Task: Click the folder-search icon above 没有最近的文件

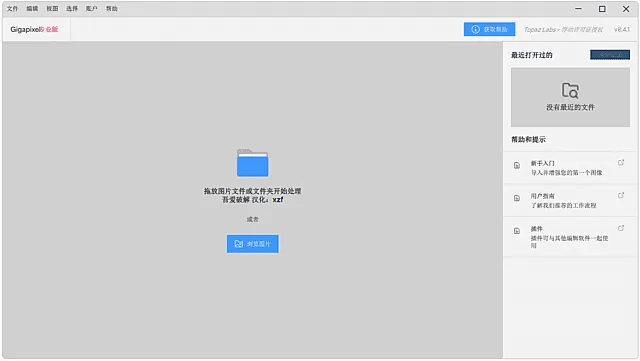Action: coord(570,90)
